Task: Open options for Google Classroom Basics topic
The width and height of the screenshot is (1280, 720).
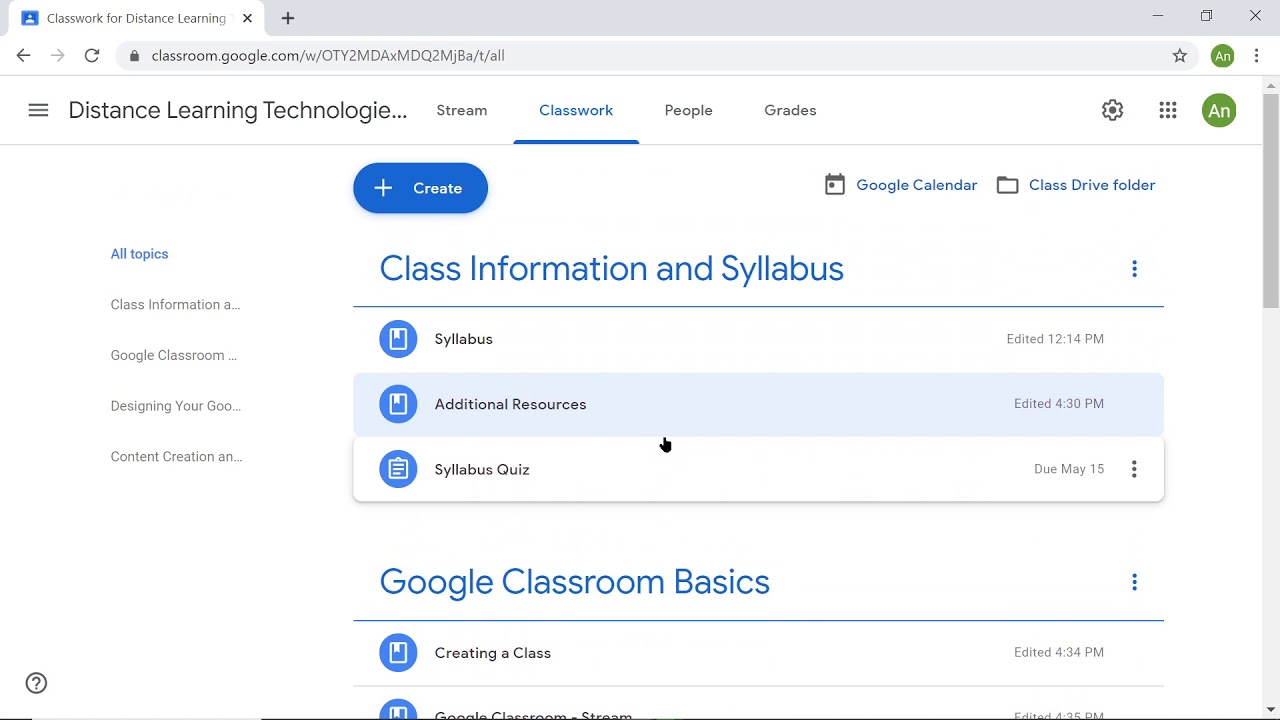Action: [x=1134, y=582]
